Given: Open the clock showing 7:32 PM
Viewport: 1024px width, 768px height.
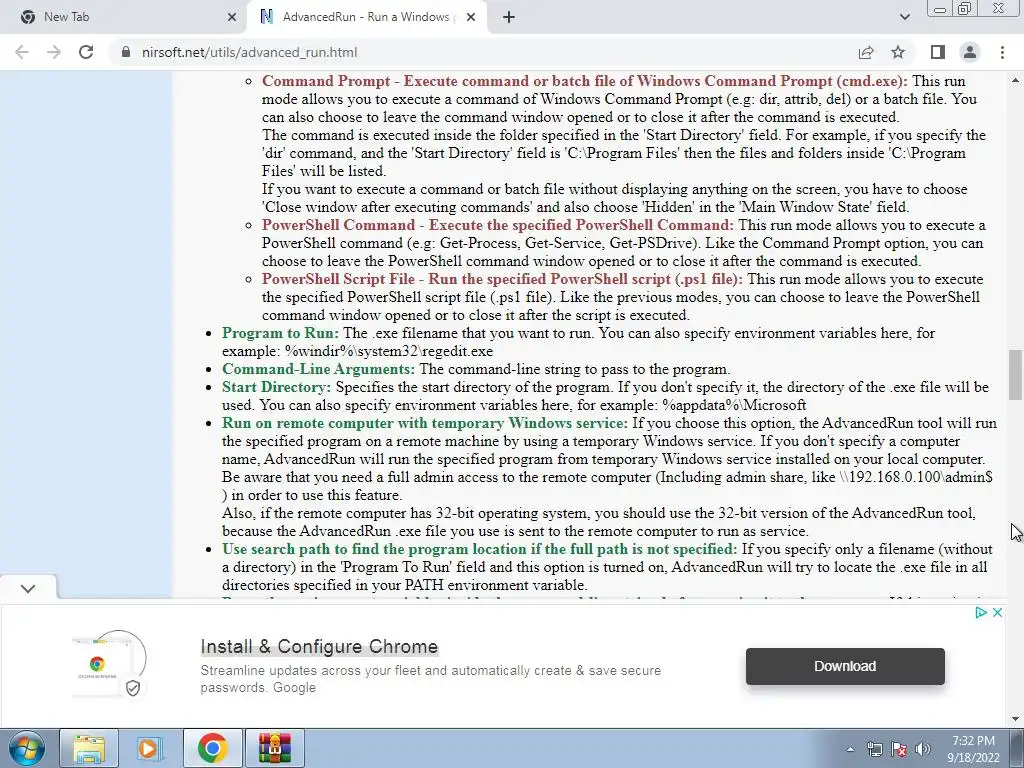Looking at the screenshot, I should click(973, 749).
